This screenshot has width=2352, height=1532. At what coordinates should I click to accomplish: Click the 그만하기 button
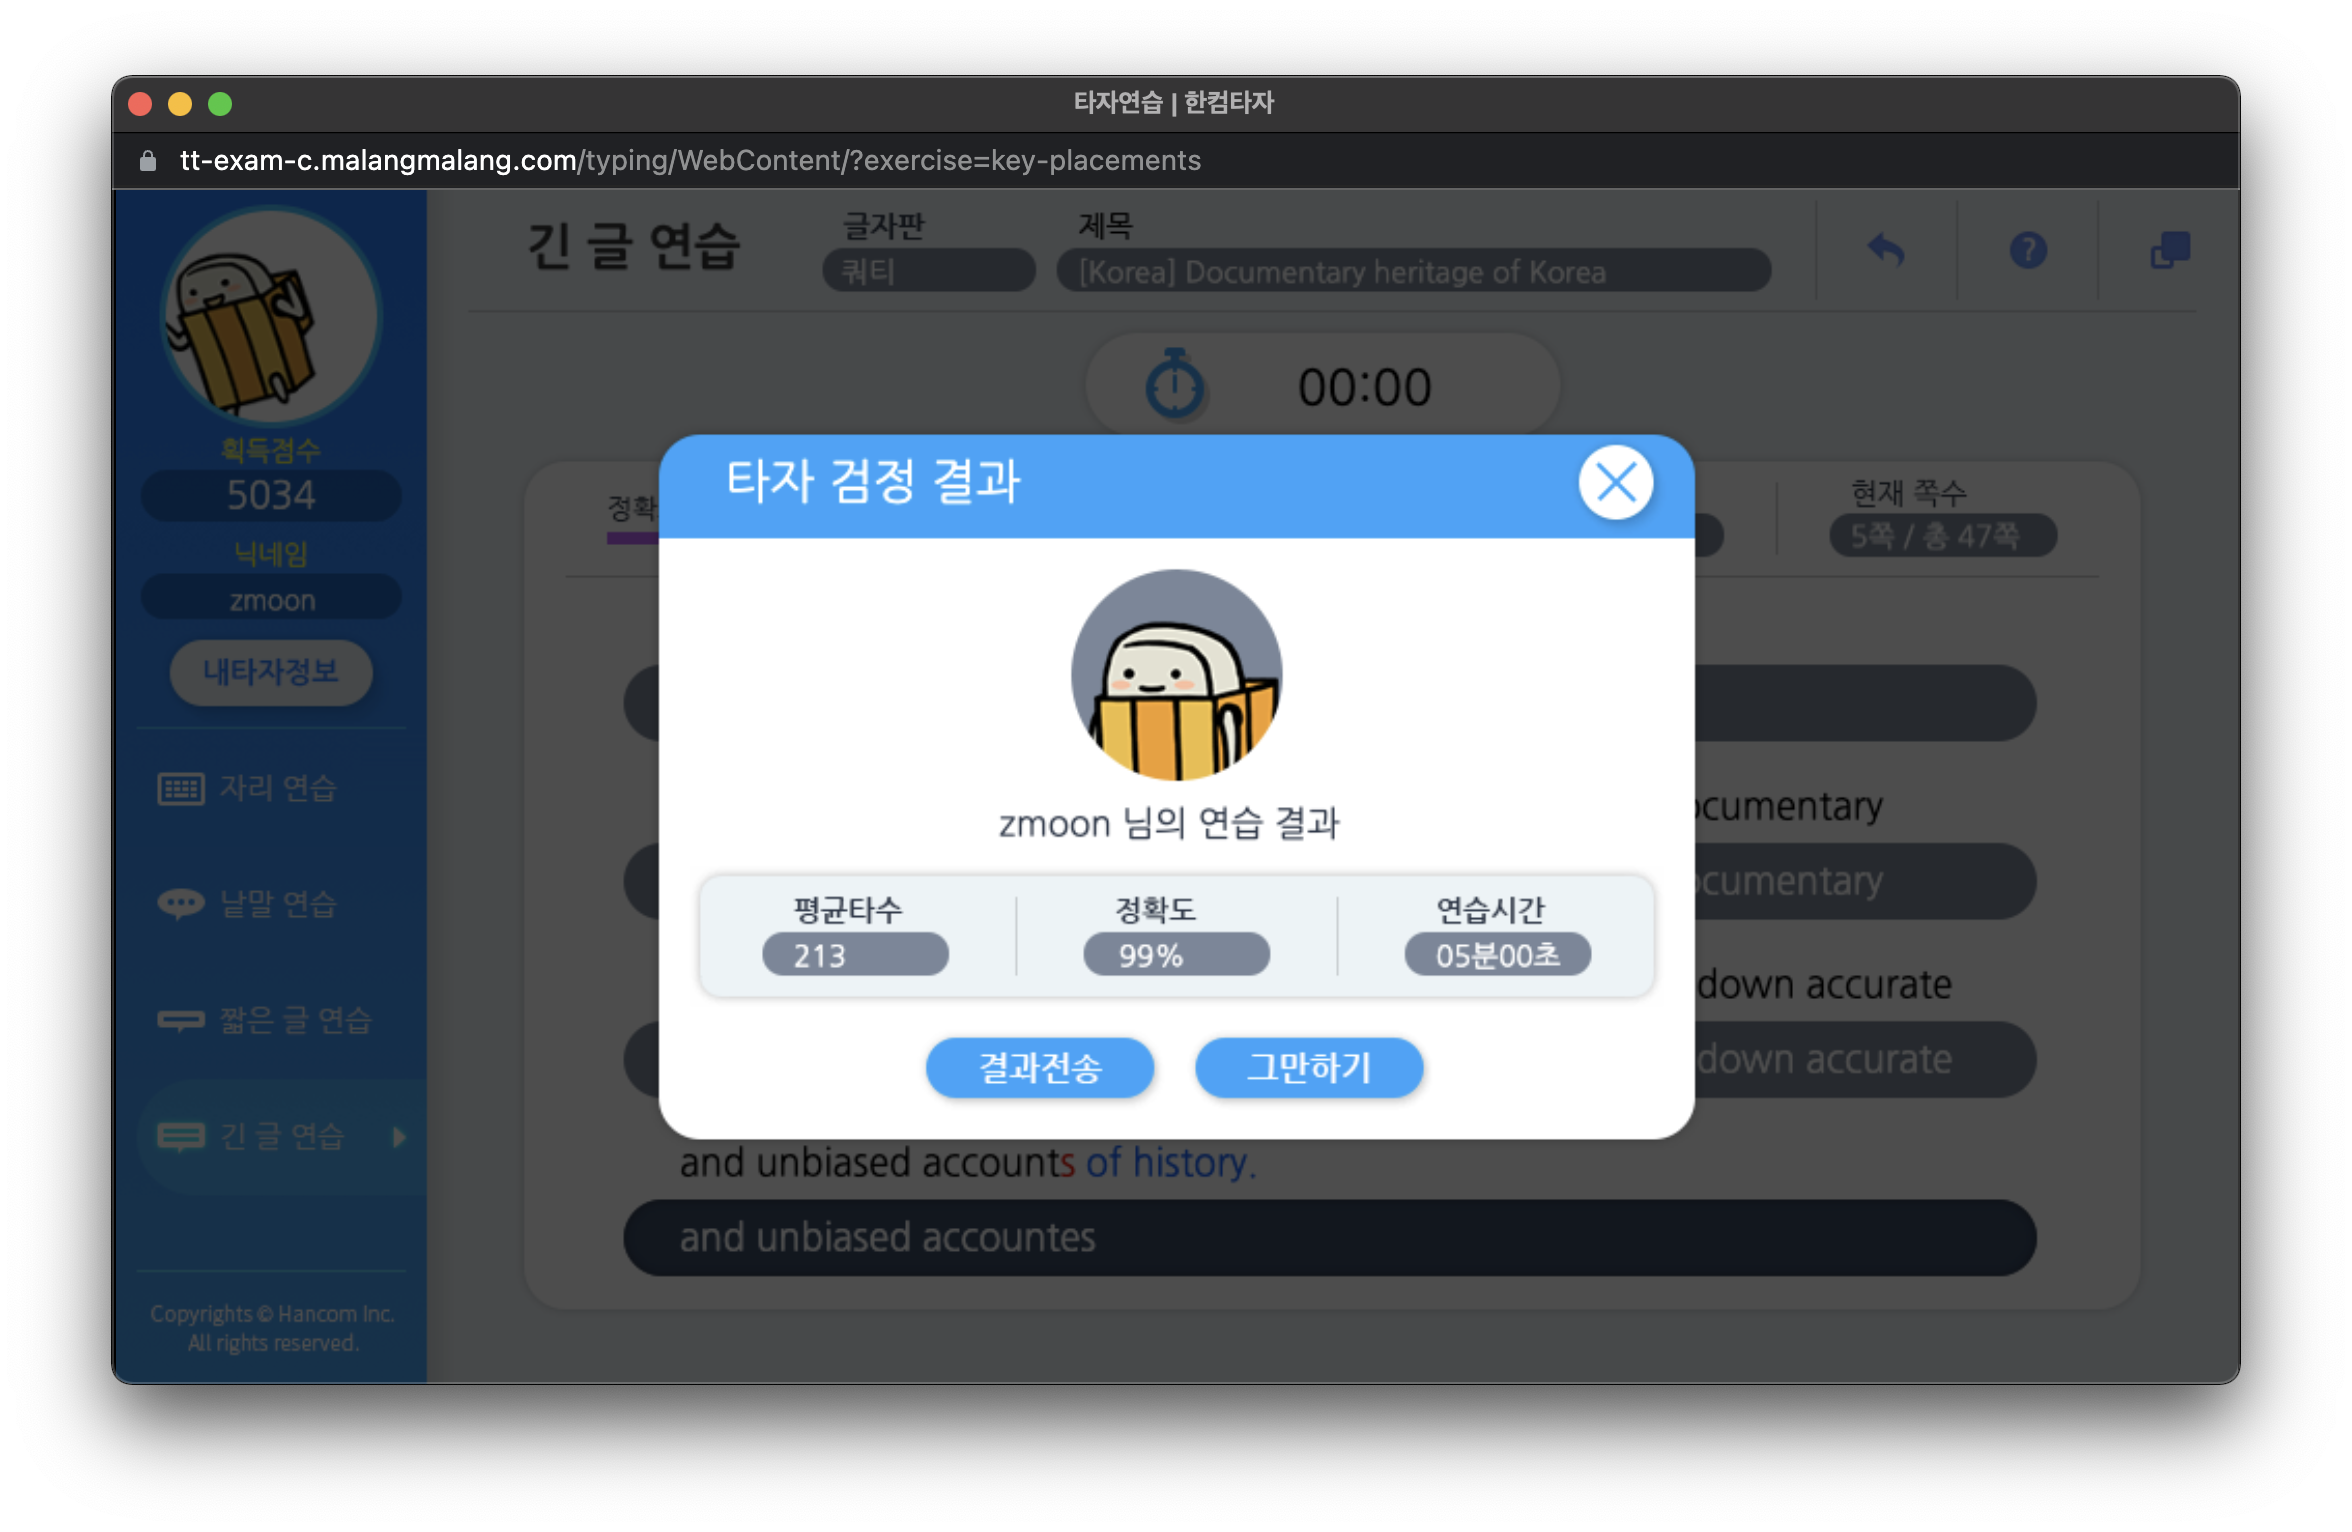pos(1309,1067)
